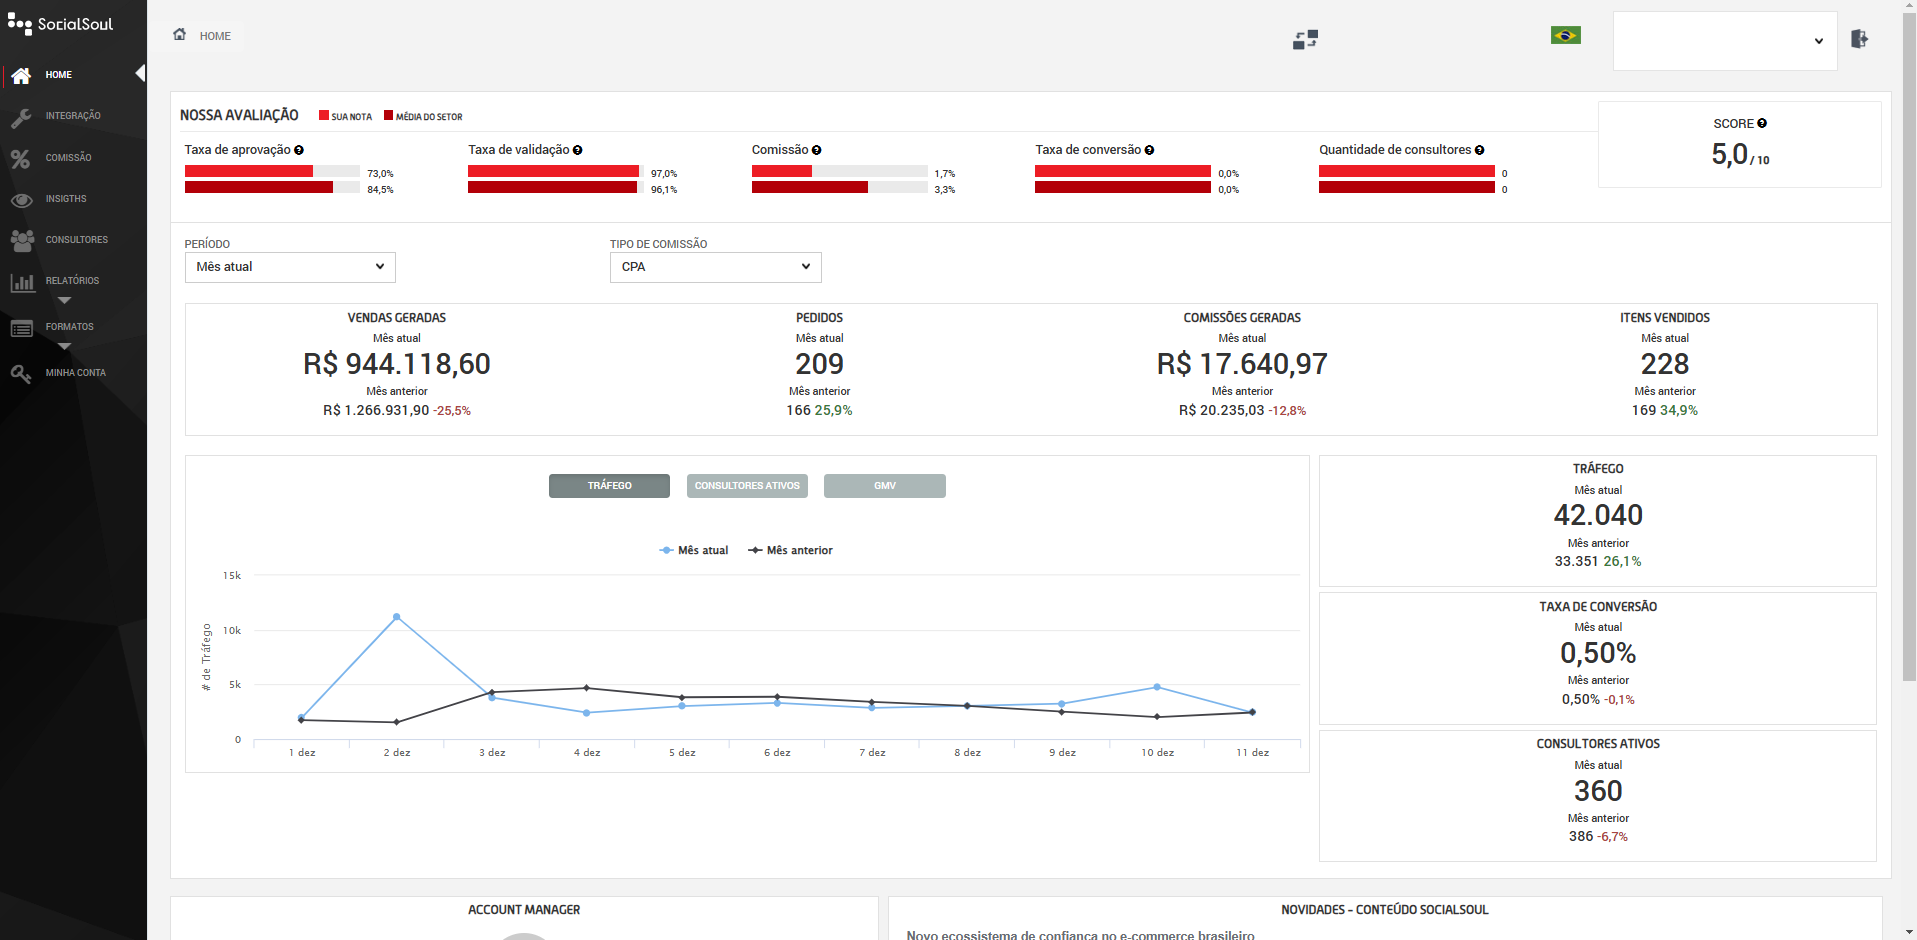This screenshot has height=940, width=1917.
Task: Click the logout door icon
Action: [1859, 39]
